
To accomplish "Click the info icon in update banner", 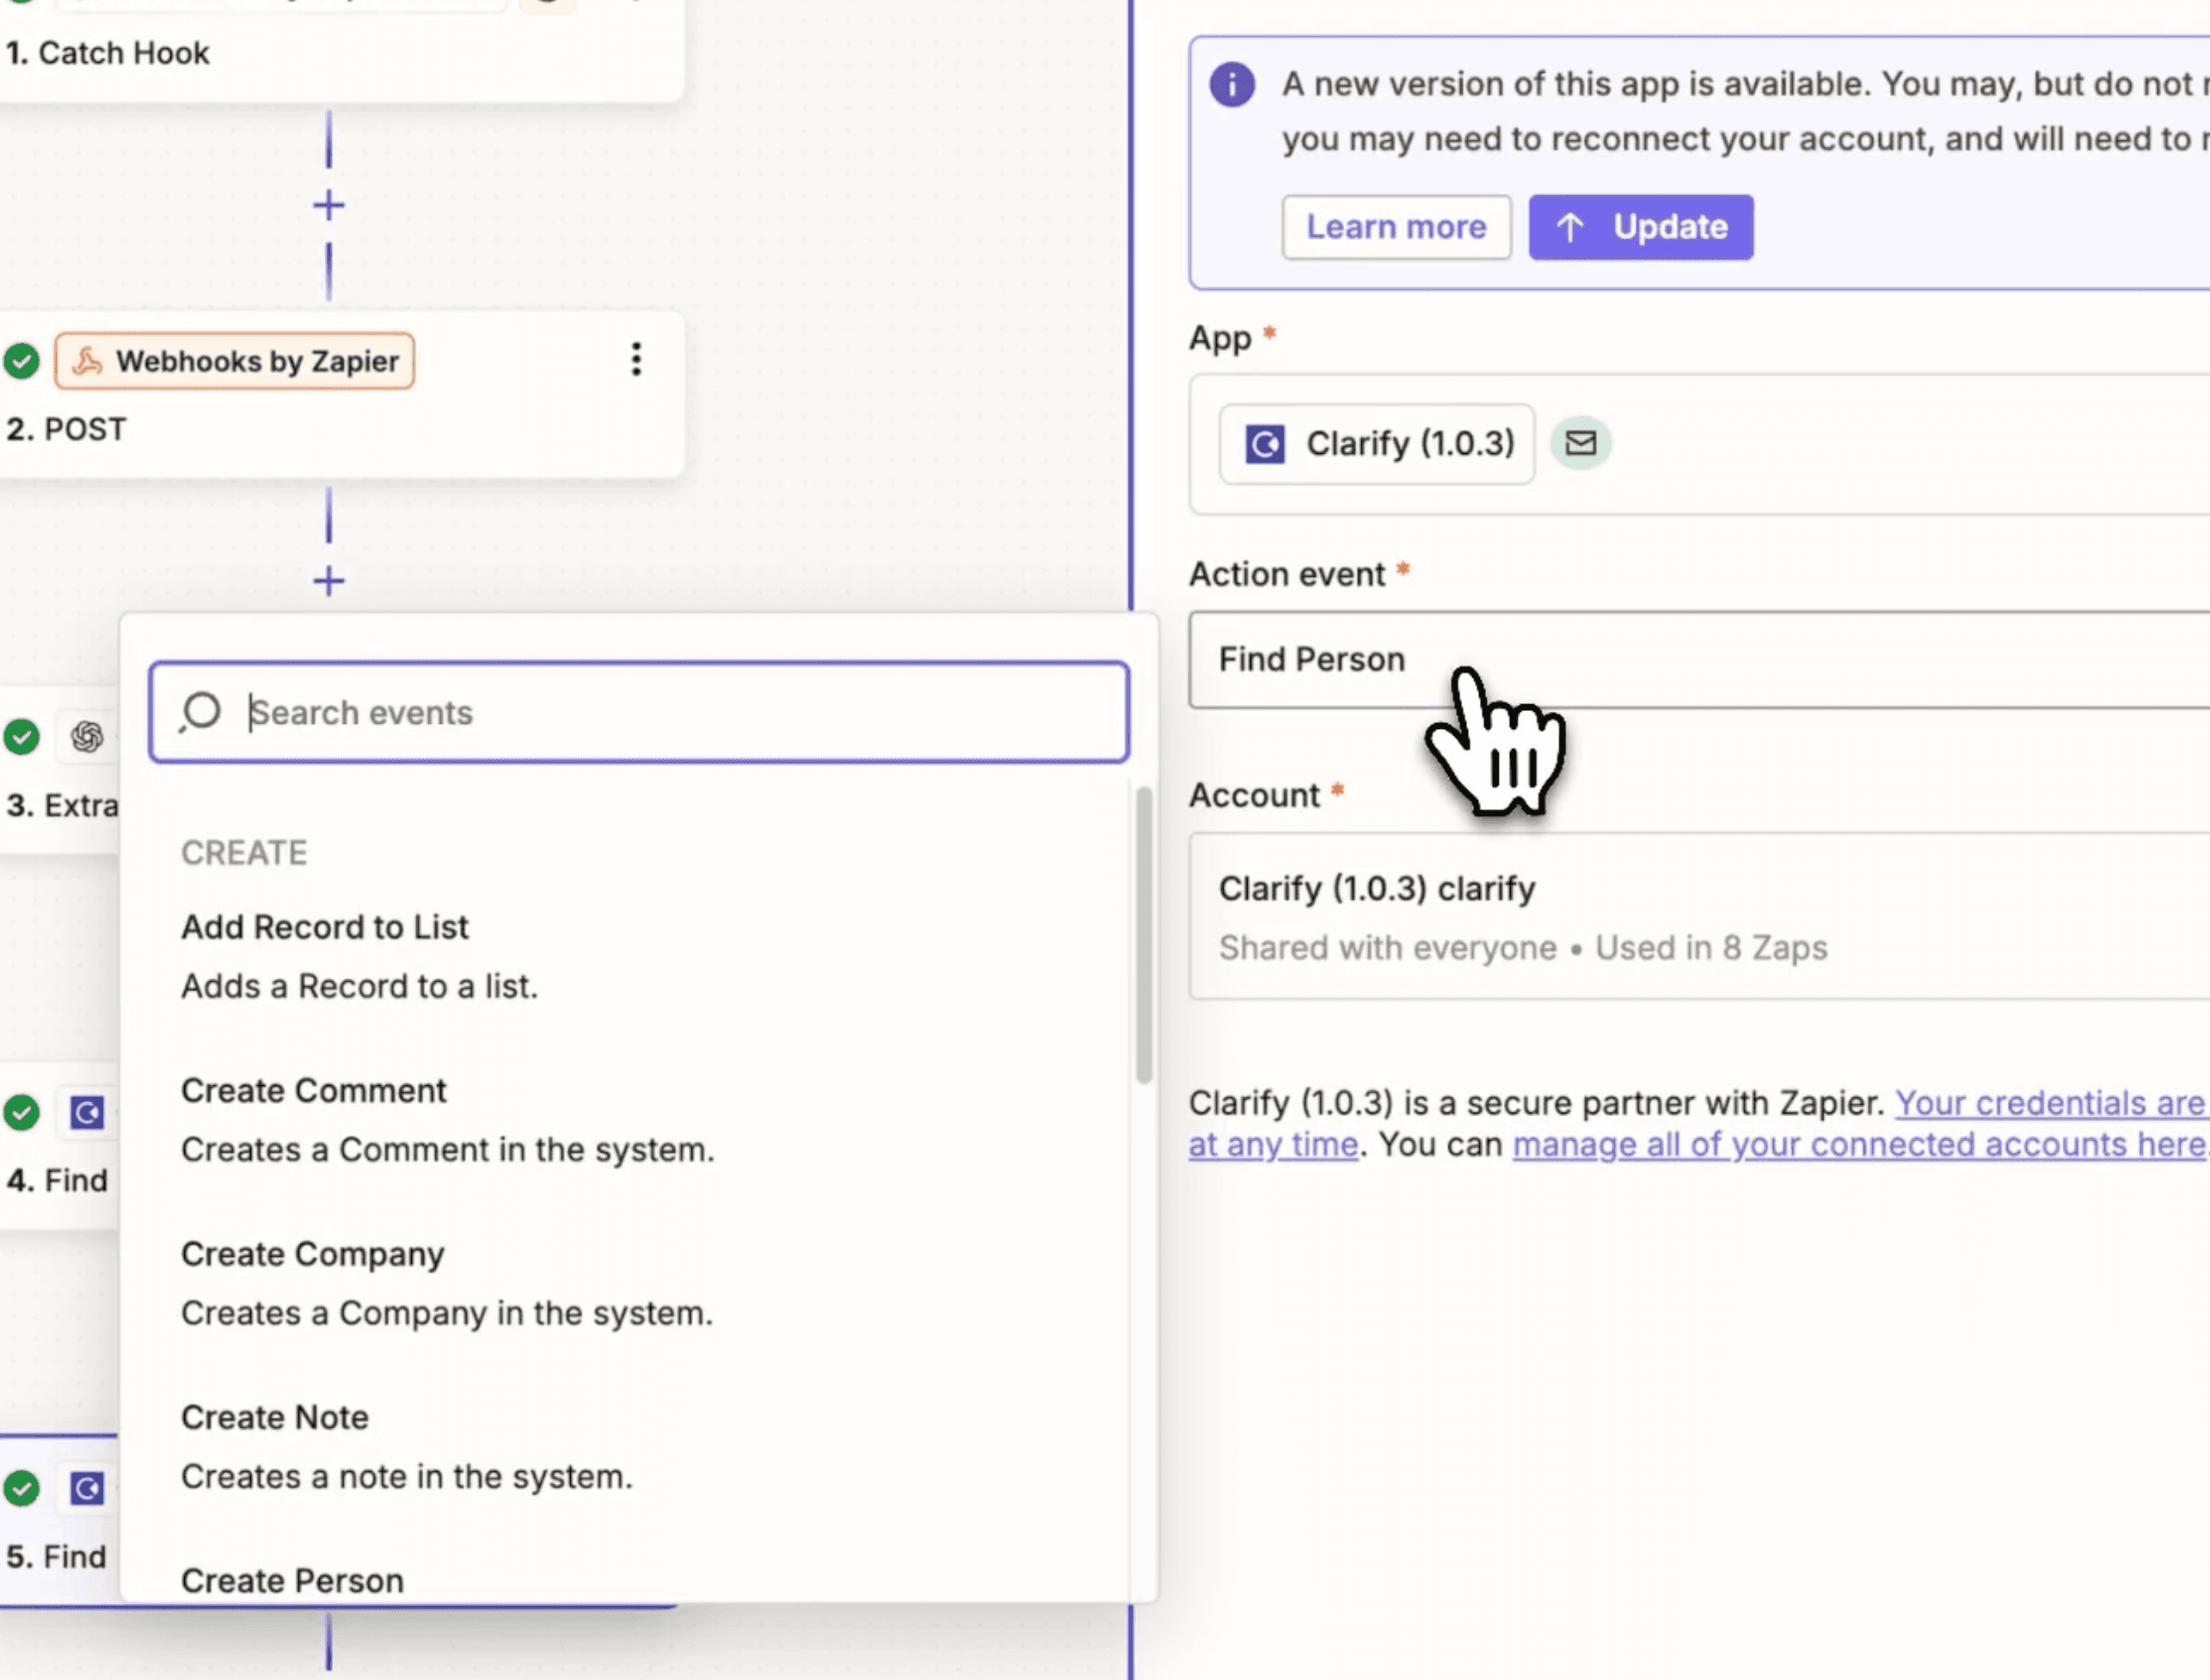I will 1231,85.
